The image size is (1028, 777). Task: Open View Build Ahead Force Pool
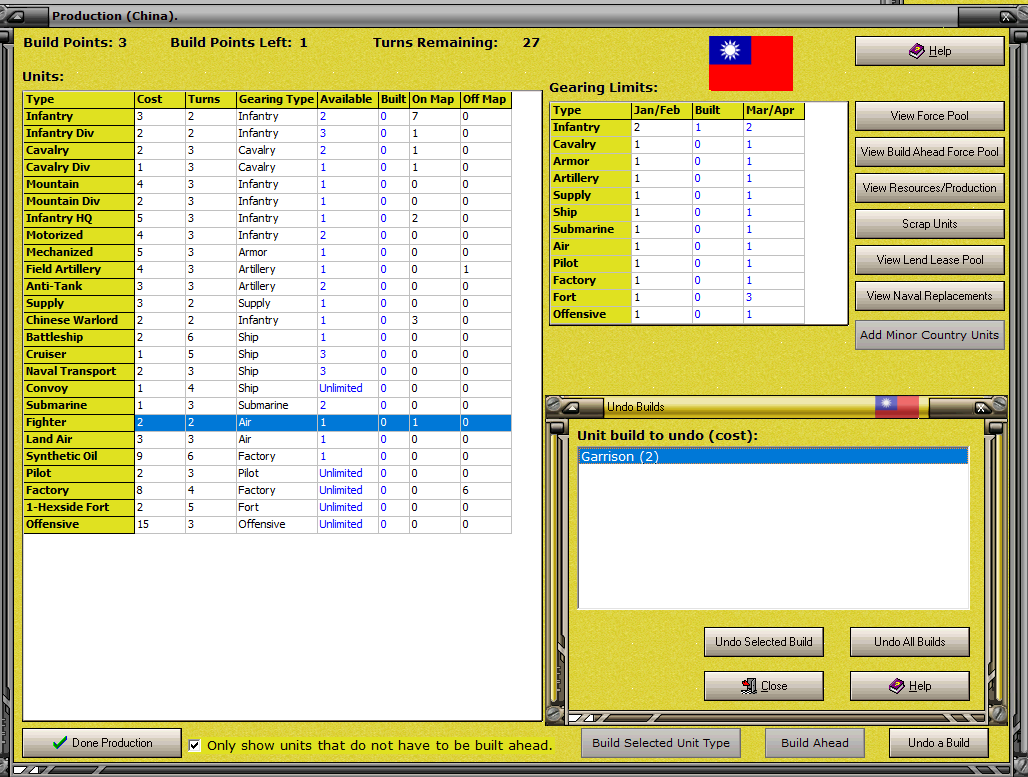(930, 152)
